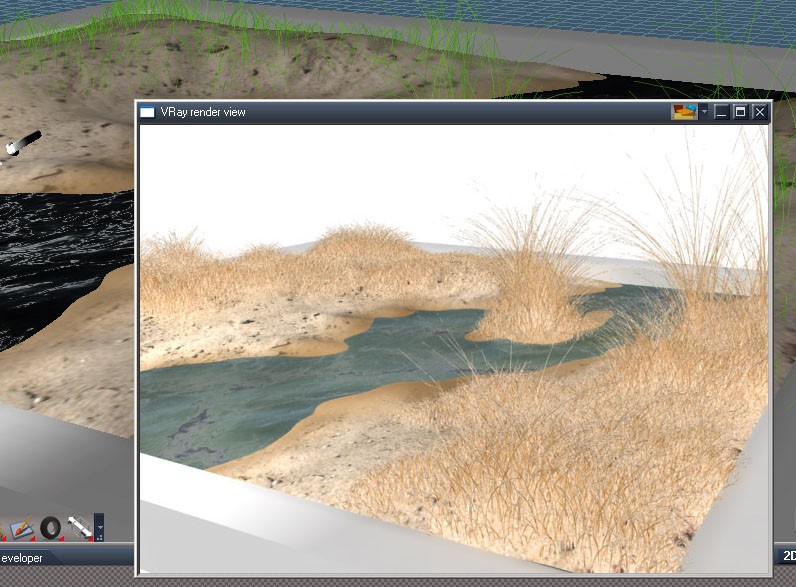The height and width of the screenshot is (587, 796).
Task: Select the black tire icon
Action: click(x=50, y=526)
